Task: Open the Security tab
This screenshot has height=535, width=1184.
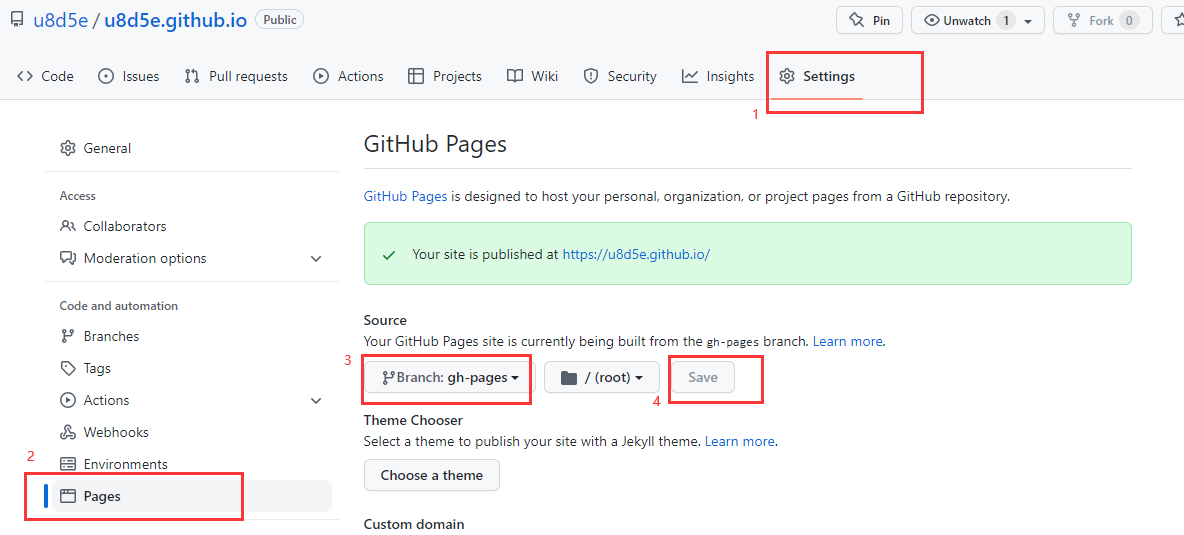Action: pyautogui.click(x=620, y=76)
